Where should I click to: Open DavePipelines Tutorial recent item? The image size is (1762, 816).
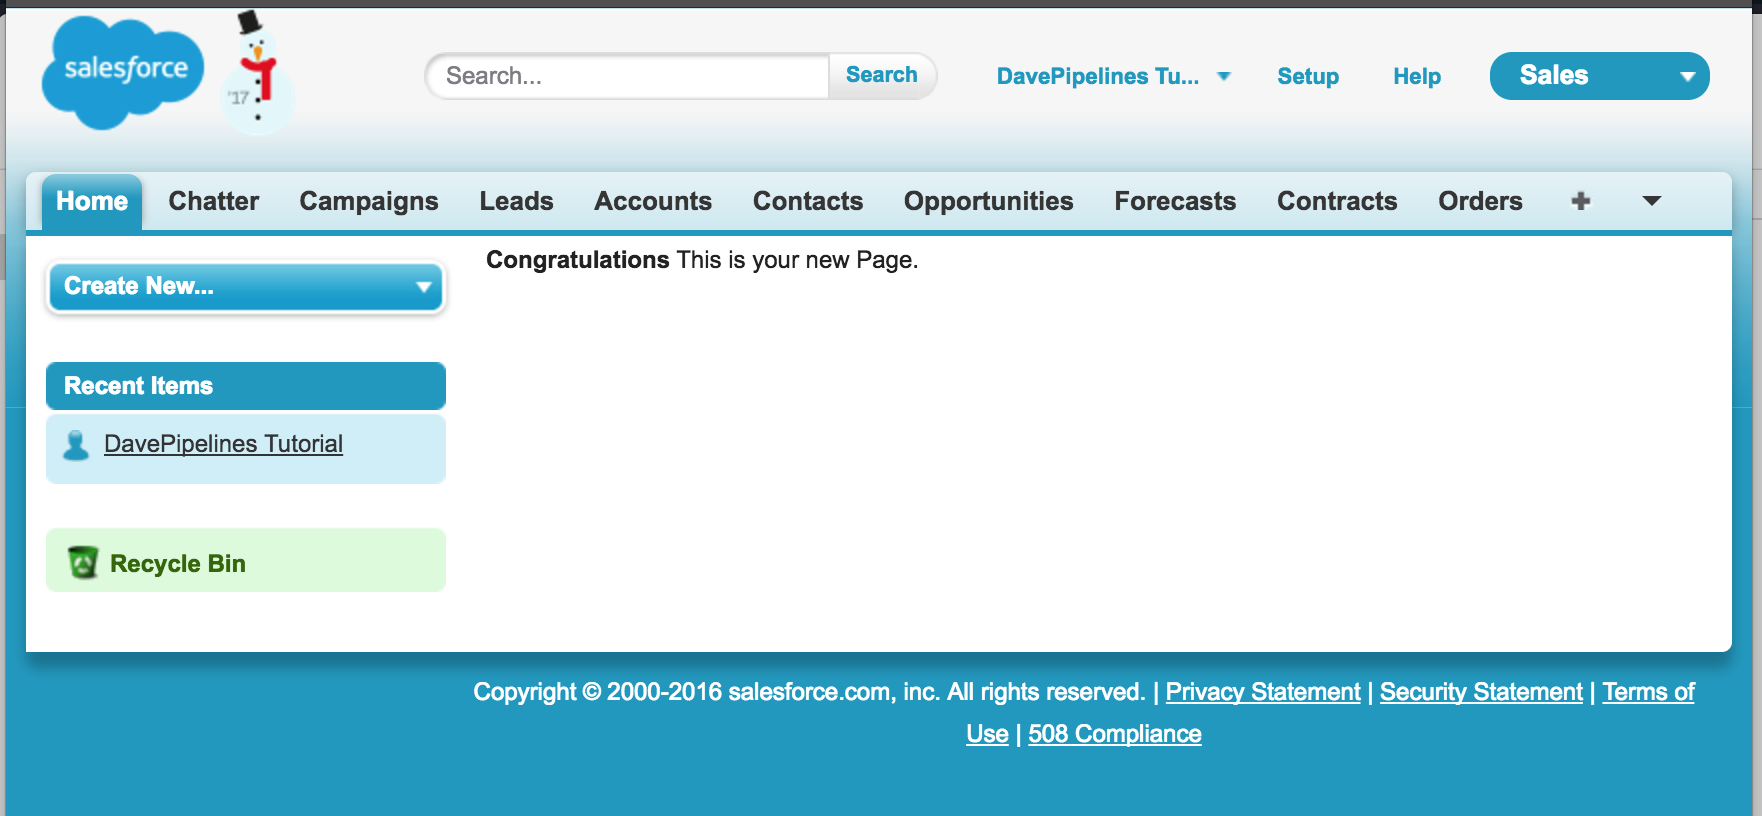(223, 444)
